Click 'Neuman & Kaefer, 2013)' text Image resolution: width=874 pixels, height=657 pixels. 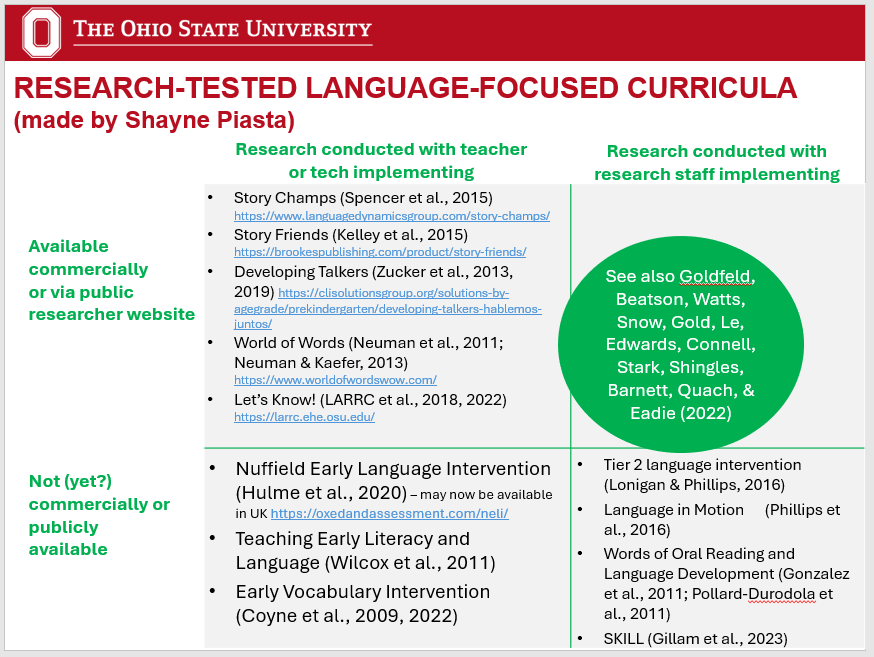pyautogui.click(x=321, y=363)
